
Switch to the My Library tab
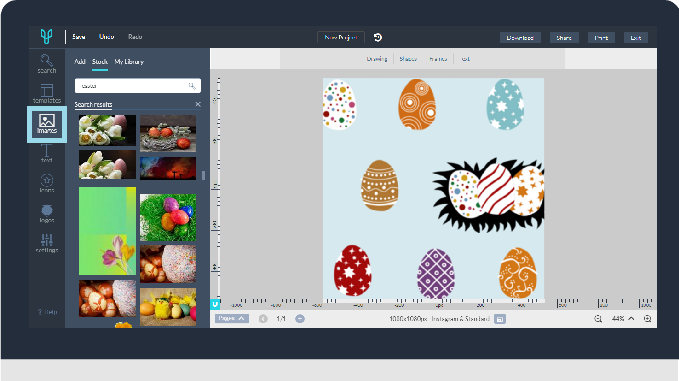129,61
